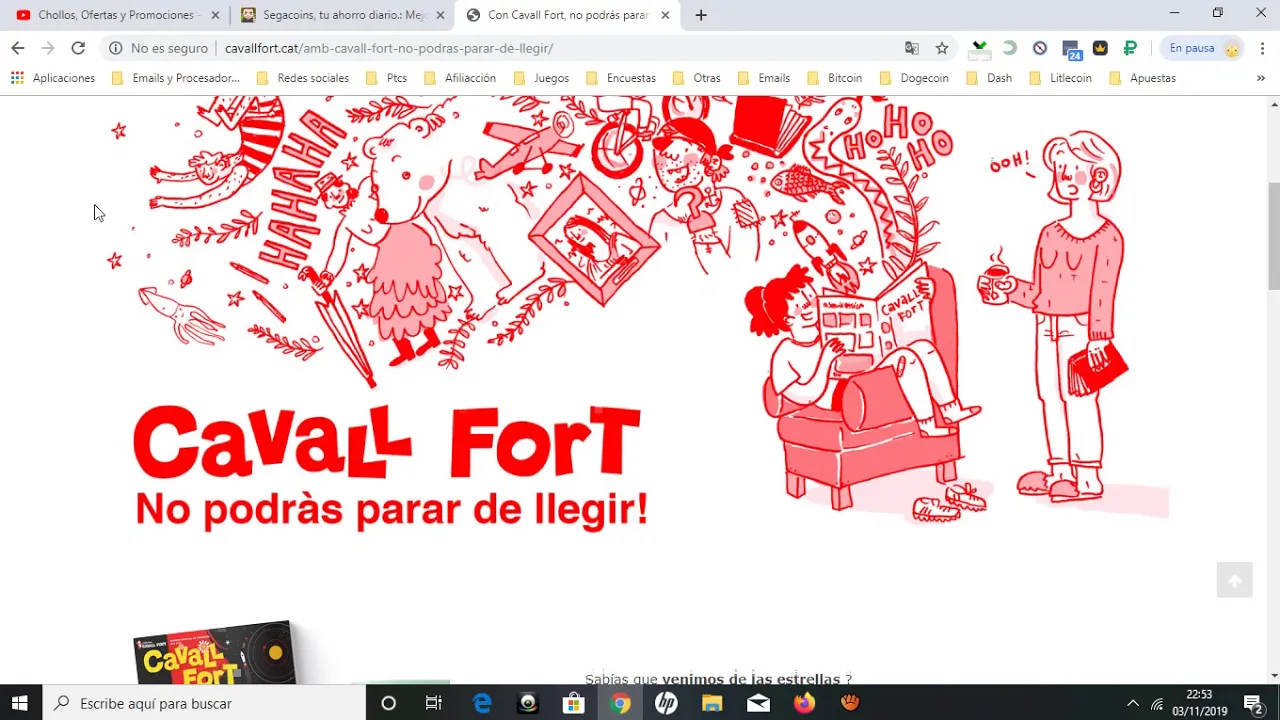Screen dimensions: 1280x720
Task: Open the Wi-Fi network tray icon
Action: [x=1157, y=703]
